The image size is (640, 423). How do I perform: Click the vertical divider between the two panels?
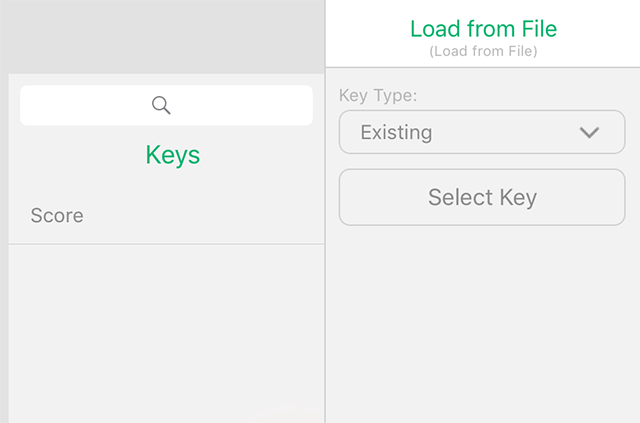pos(325,212)
